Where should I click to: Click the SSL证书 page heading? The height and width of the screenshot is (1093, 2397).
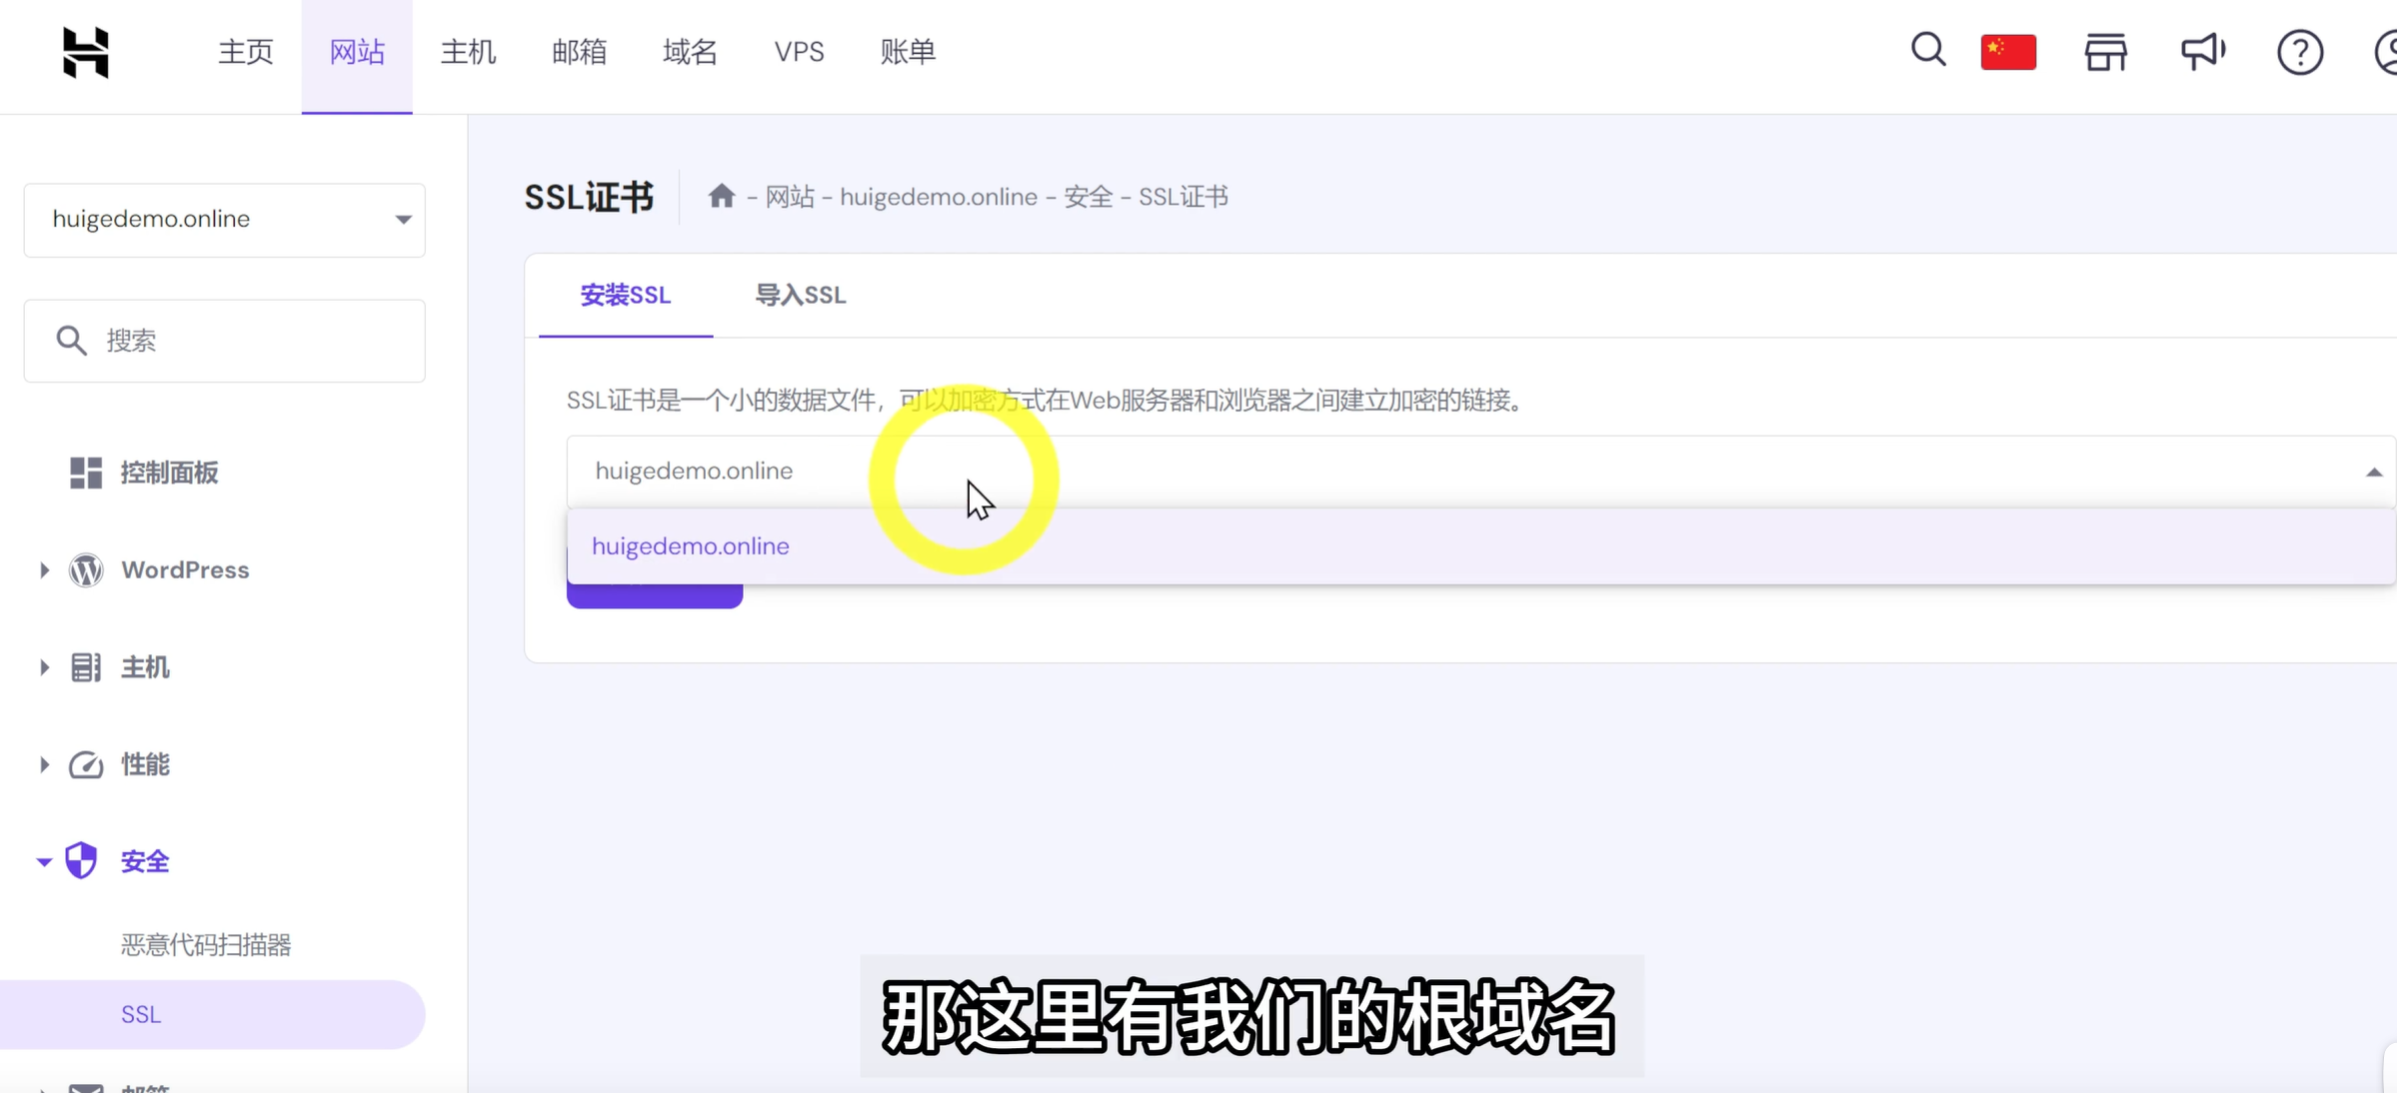589,197
